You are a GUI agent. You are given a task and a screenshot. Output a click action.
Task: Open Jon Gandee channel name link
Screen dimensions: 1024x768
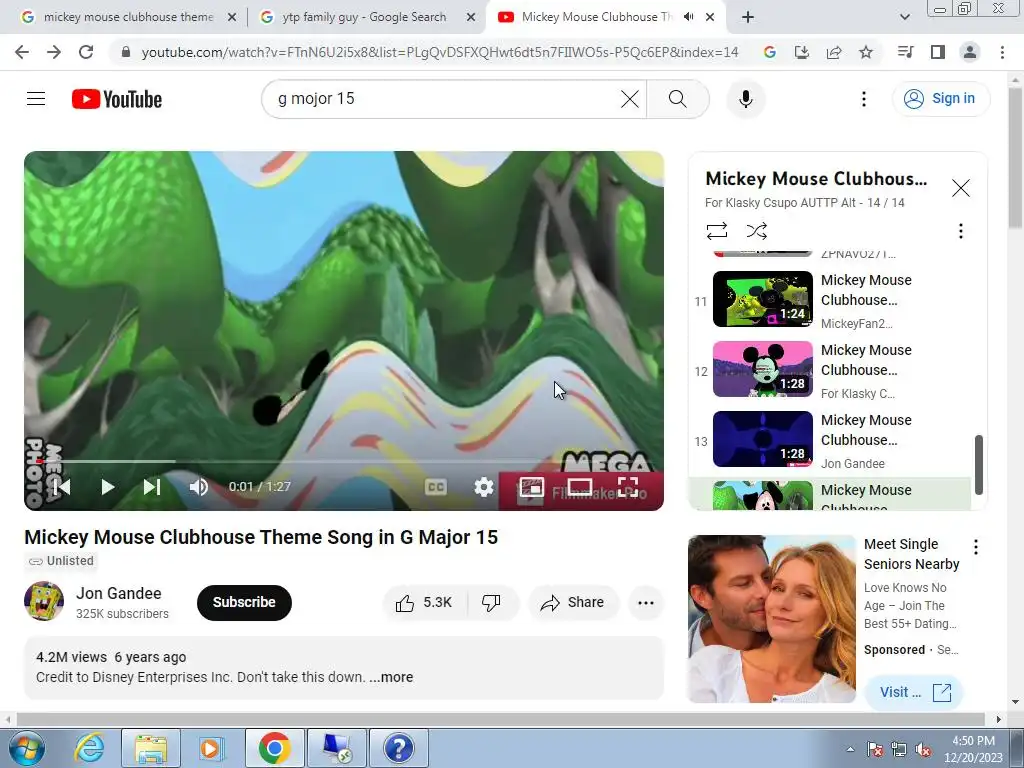119,593
